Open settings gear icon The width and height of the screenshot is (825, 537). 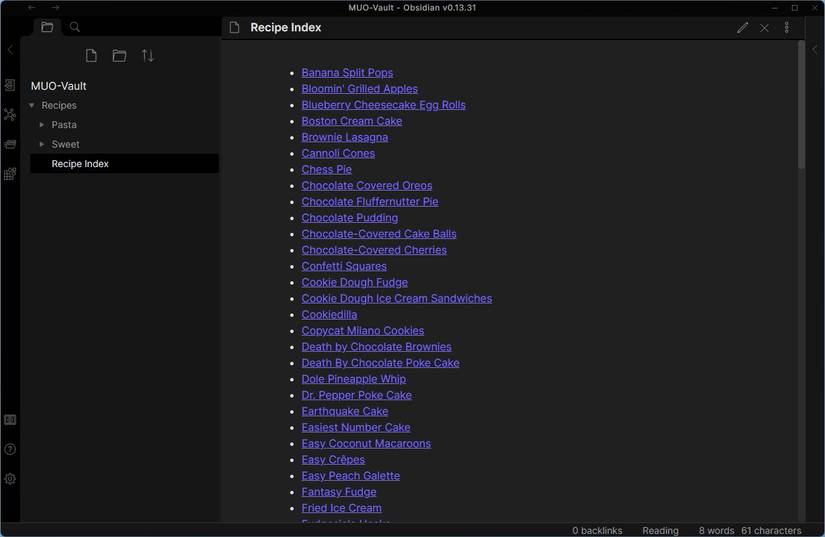10,479
